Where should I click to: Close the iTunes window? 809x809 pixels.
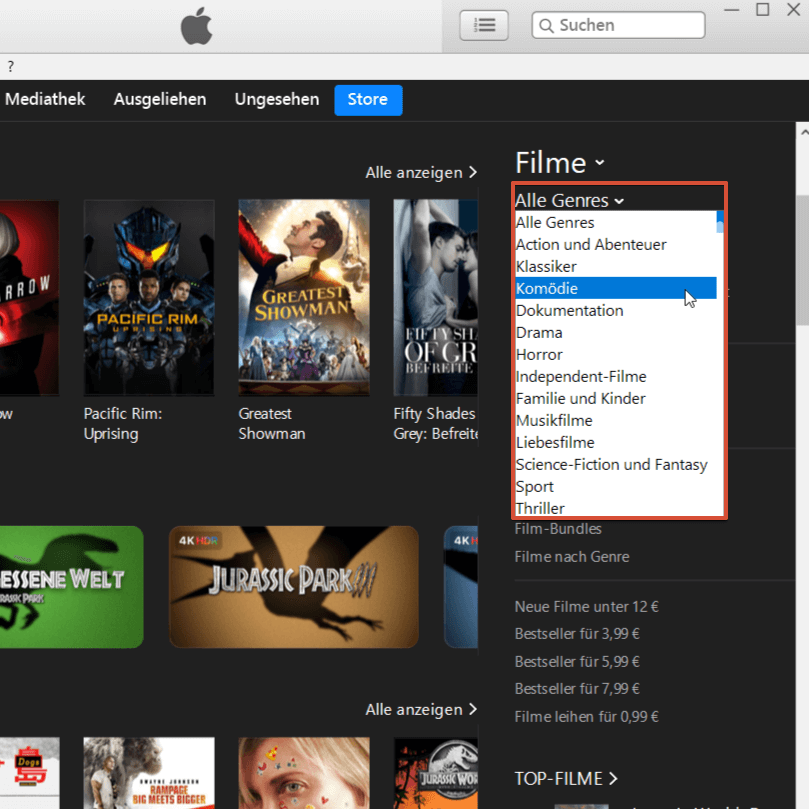click(x=794, y=10)
